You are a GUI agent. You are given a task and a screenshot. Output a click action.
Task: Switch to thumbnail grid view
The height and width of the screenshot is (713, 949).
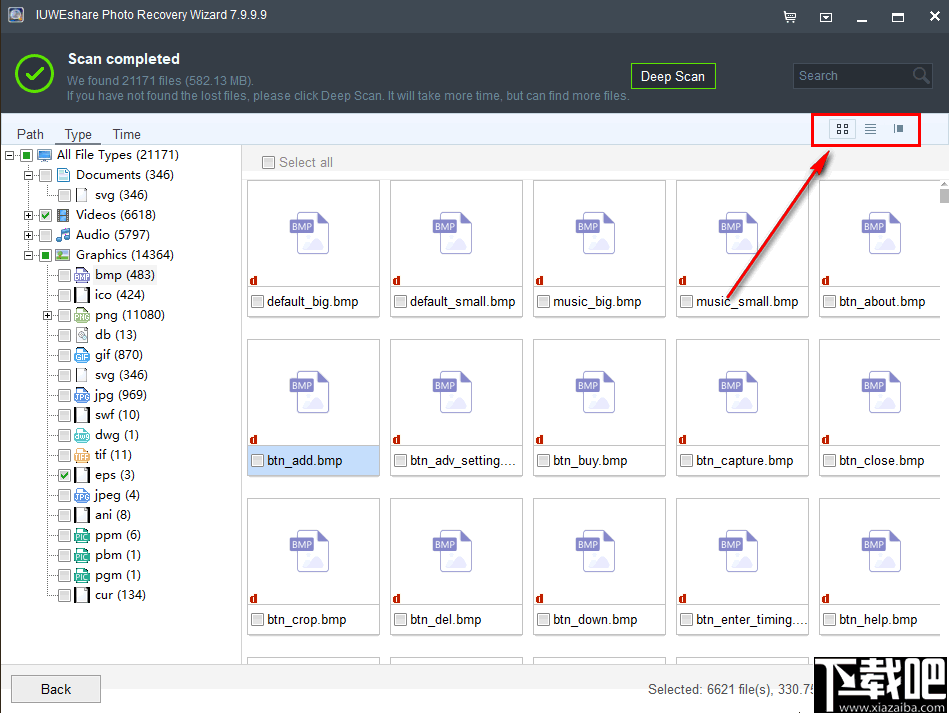point(841,129)
